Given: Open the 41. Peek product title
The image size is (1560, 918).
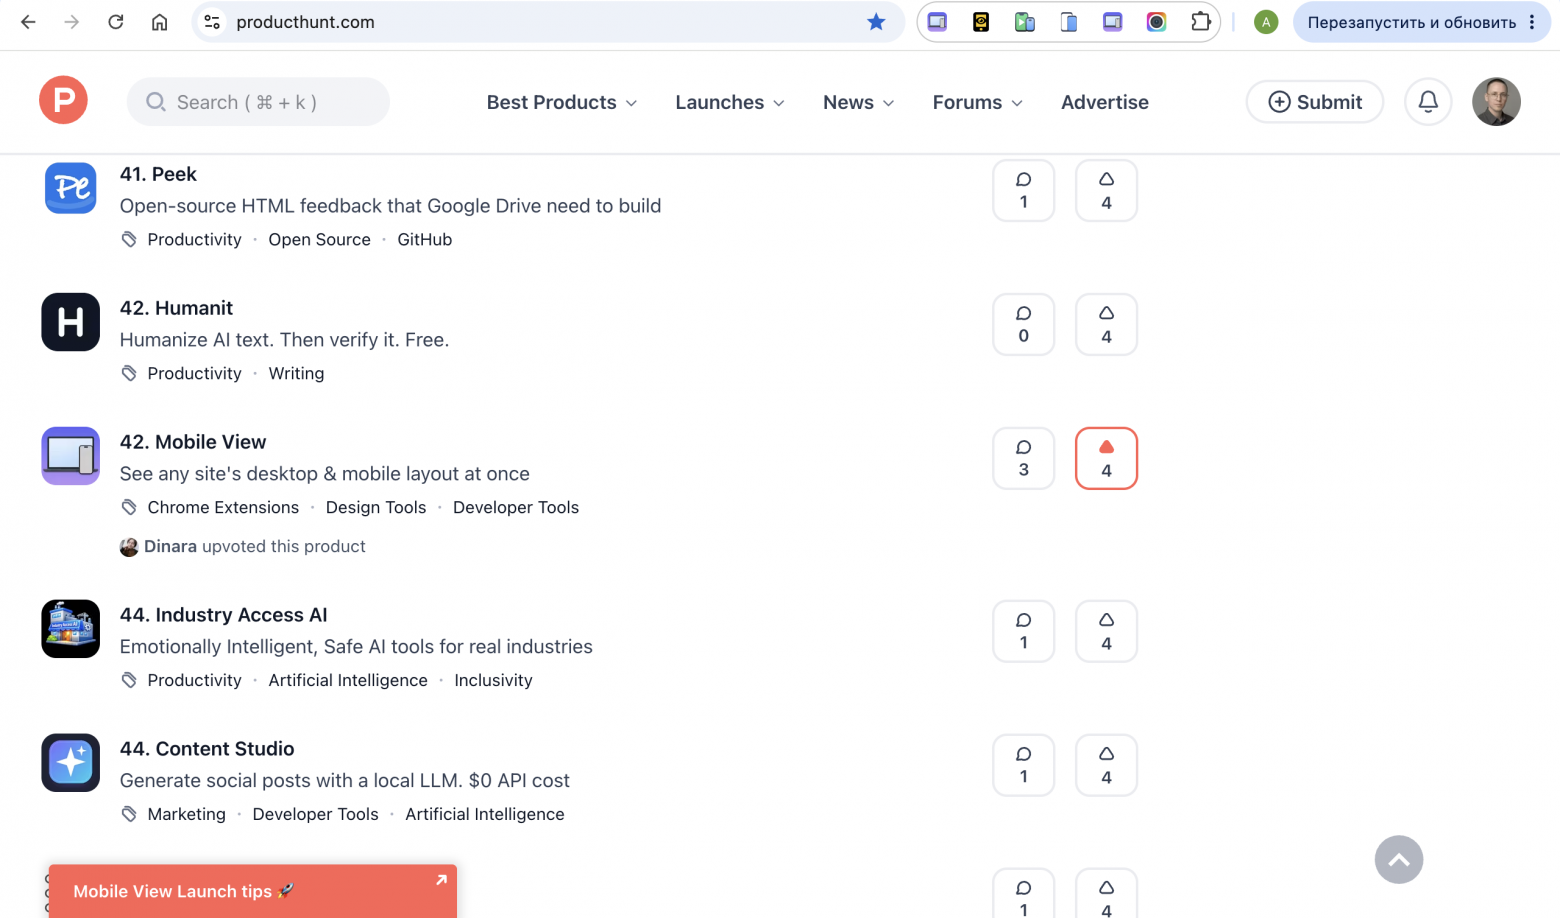Looking at the screenshot, I should 158,174.
